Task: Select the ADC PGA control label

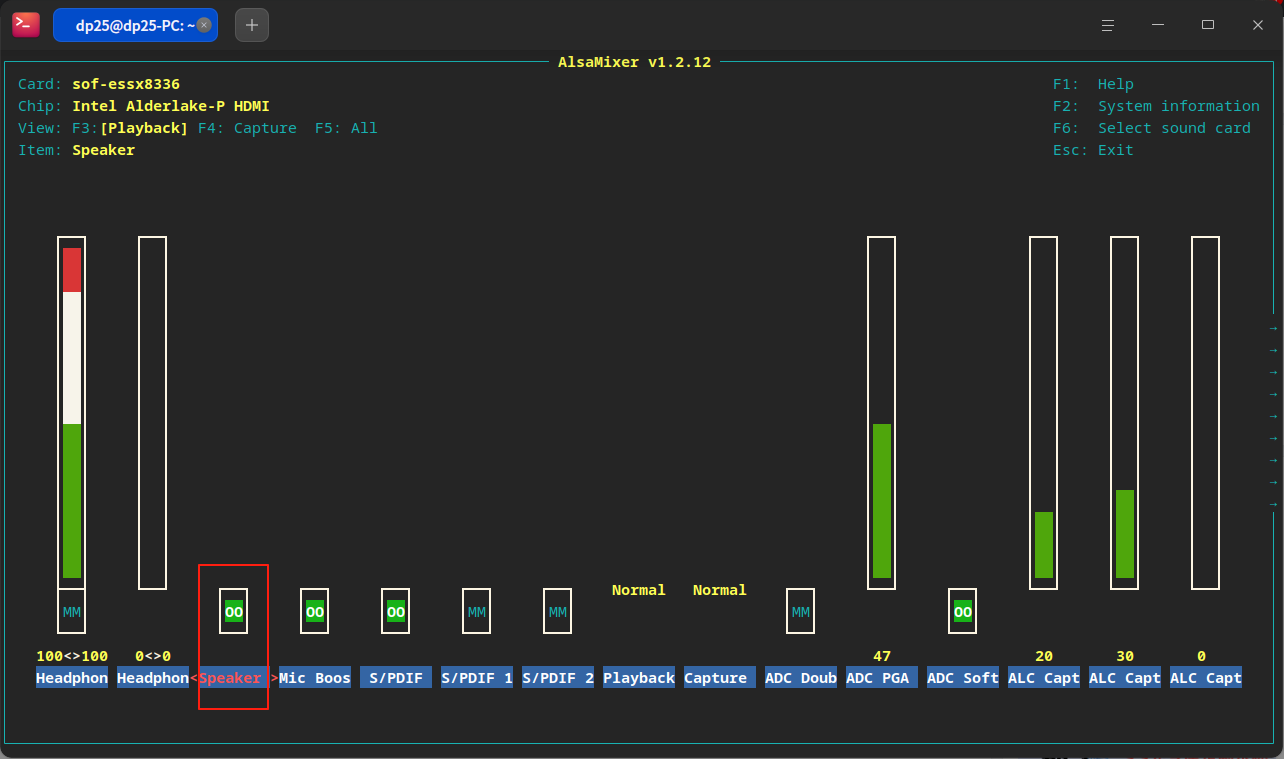Action: pos(882,678)
